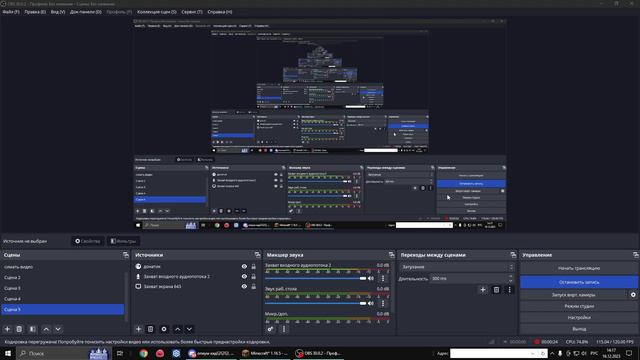This screenshot has height=360, width=640.
Task: Open the Справка menu
Action: coord(220,12)
